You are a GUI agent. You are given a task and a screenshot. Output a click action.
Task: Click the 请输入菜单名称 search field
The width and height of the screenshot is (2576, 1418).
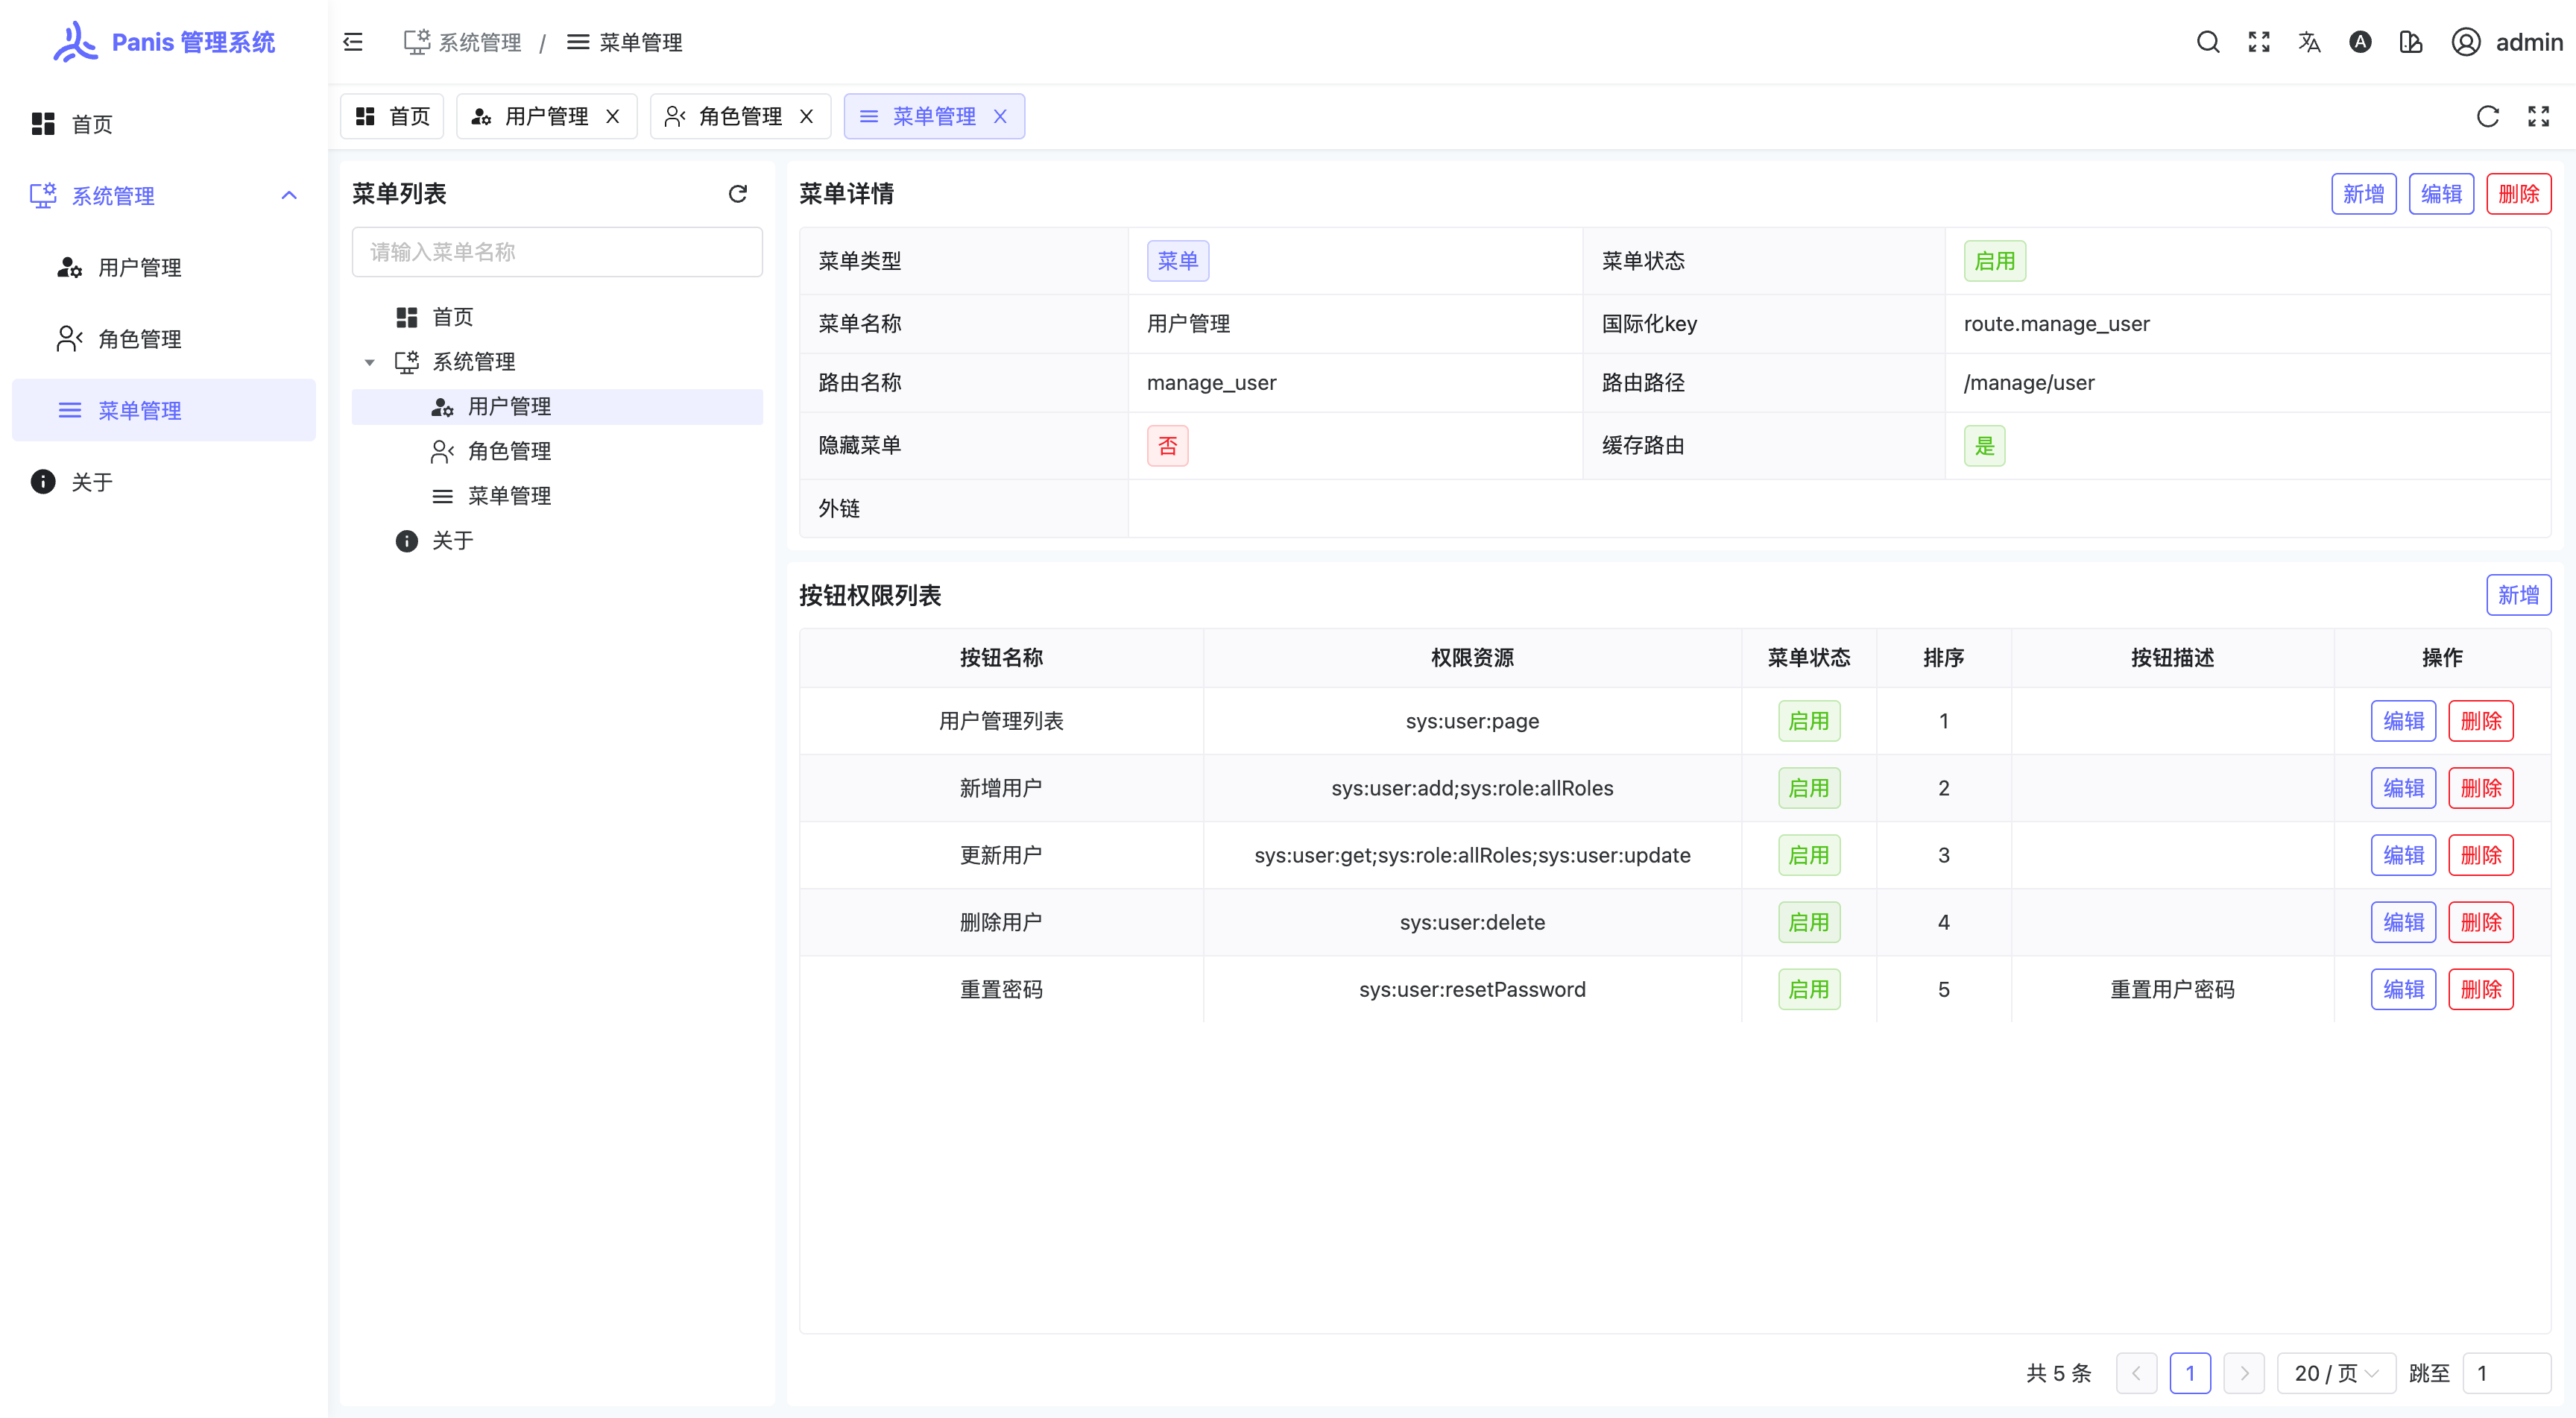click(557, 252)
